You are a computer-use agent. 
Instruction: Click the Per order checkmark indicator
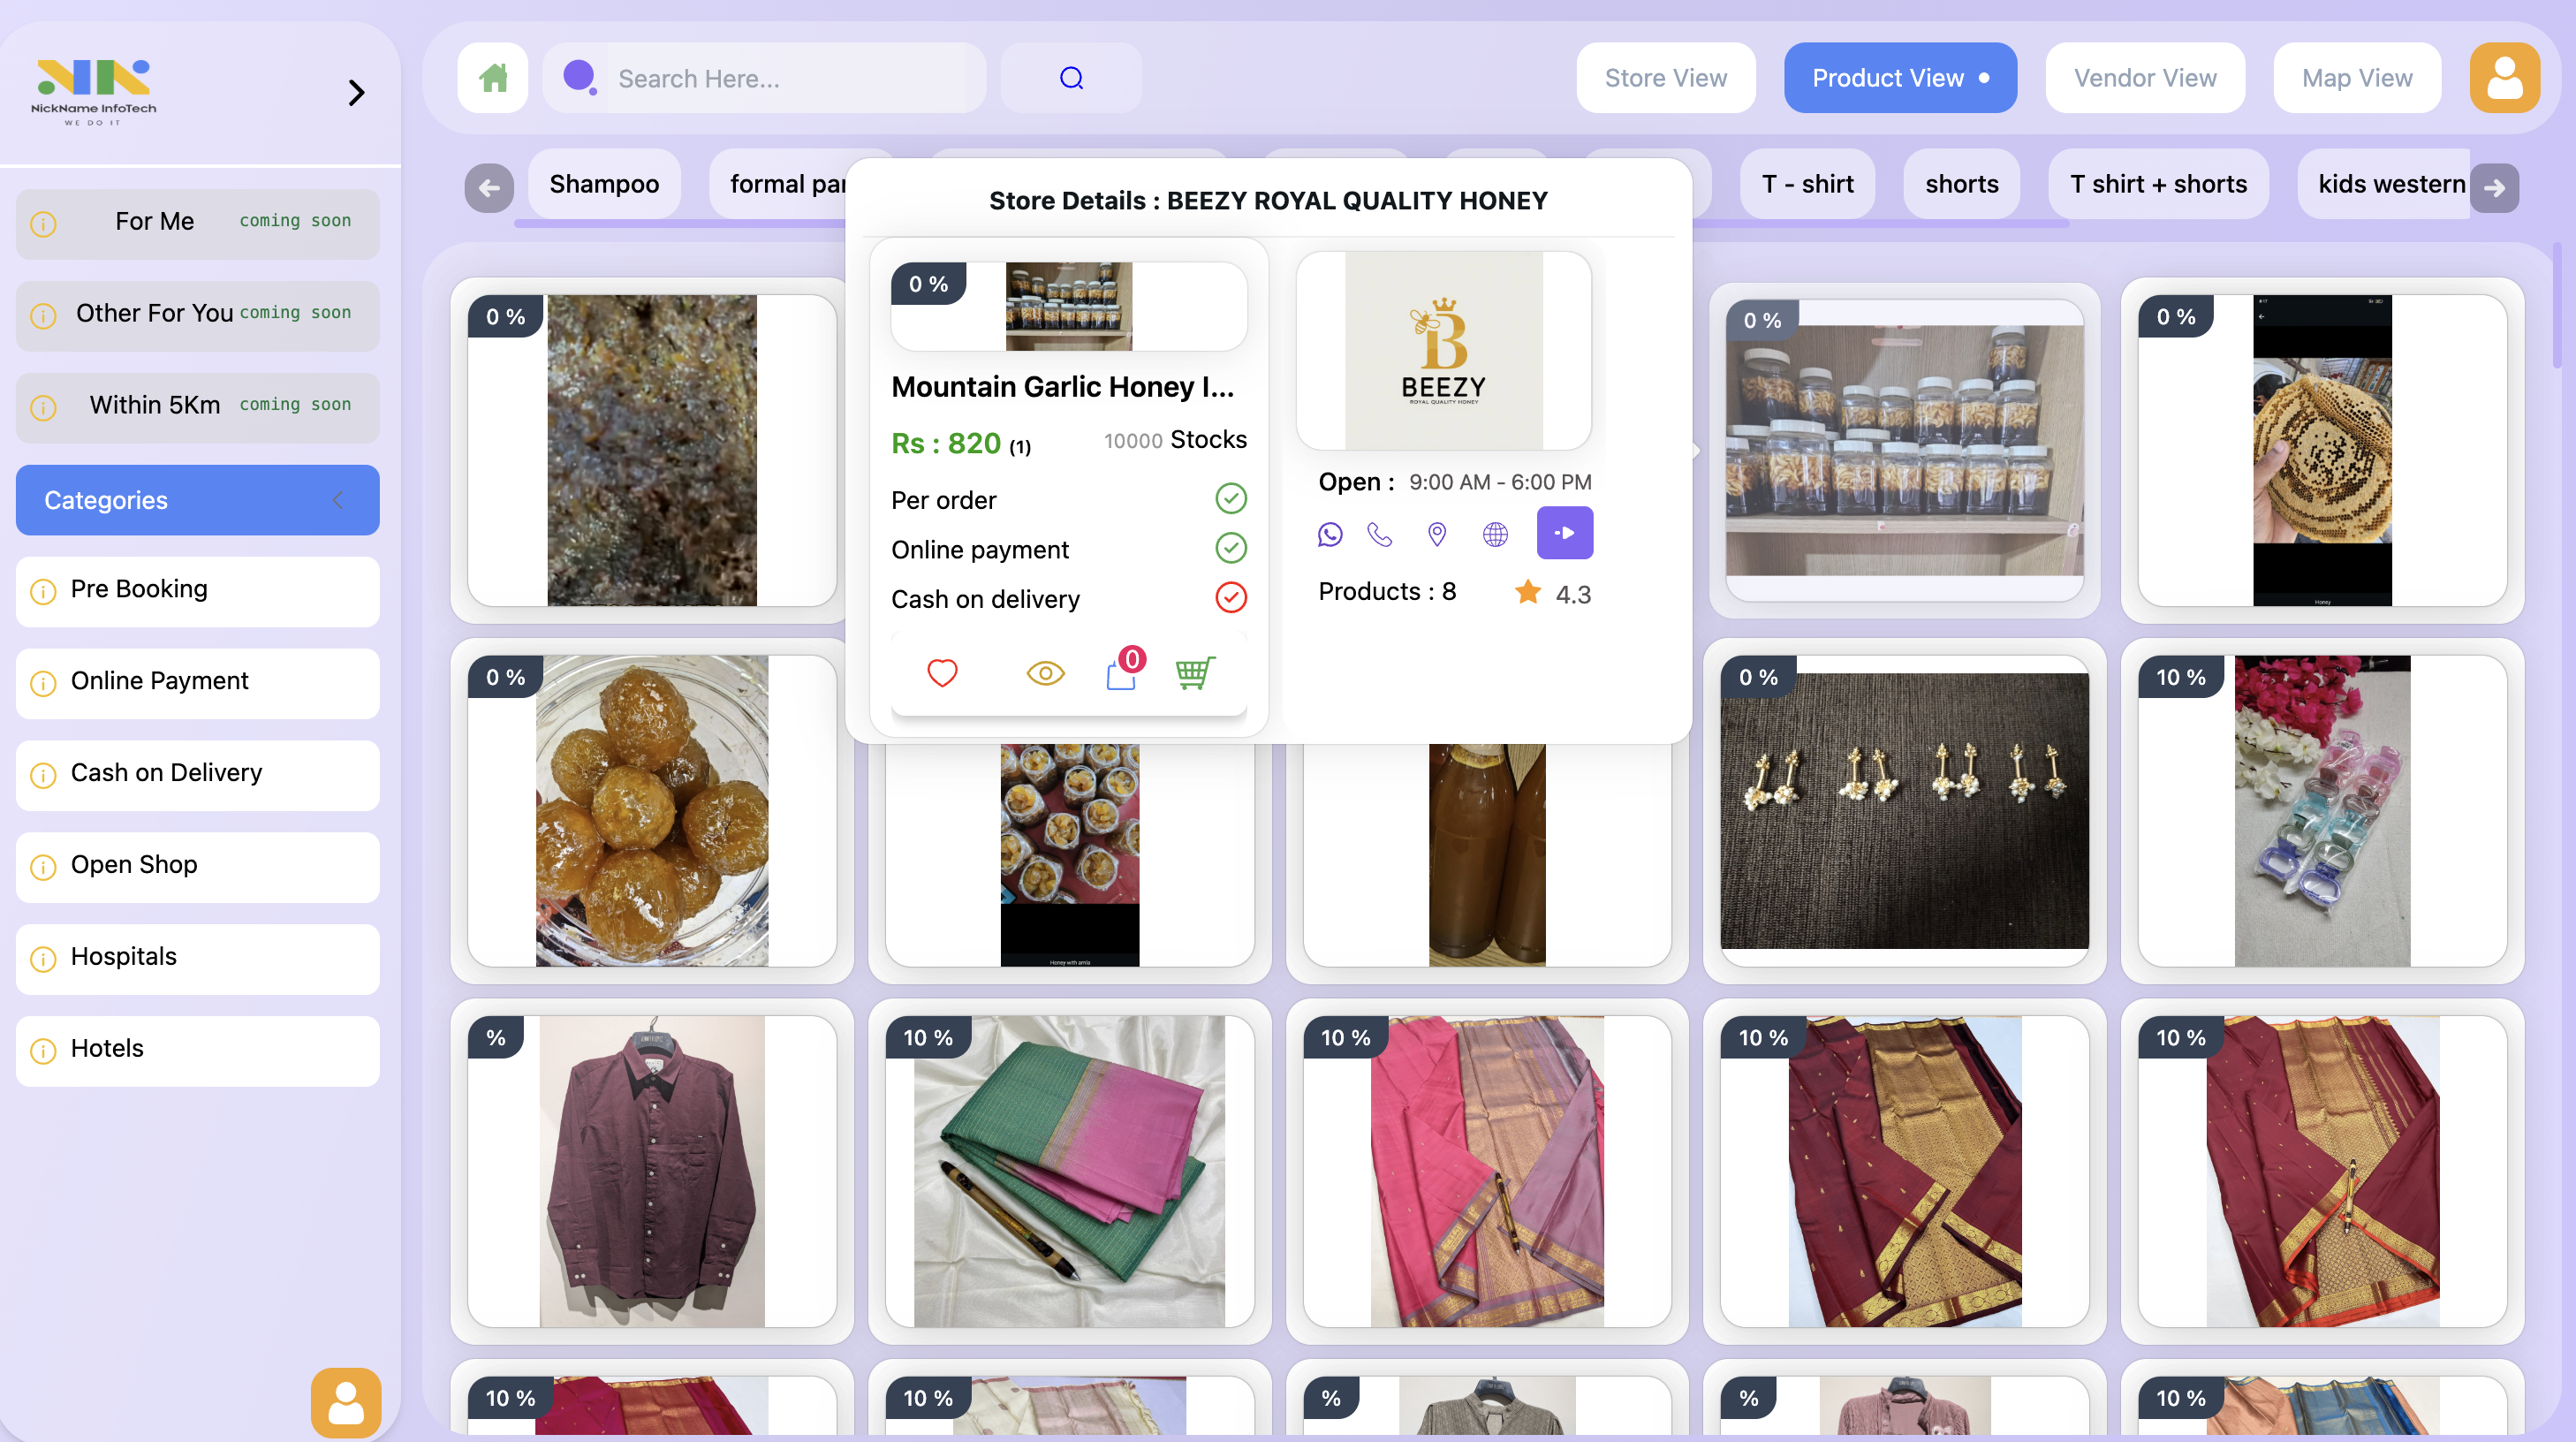[x=1230, y=499]
